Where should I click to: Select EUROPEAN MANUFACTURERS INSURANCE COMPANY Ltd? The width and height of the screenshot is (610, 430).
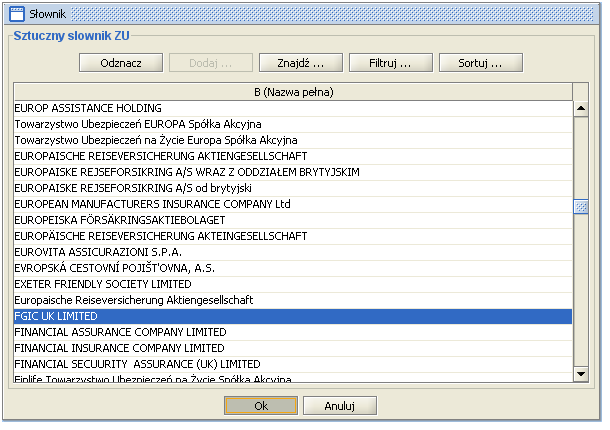[293, 204]
